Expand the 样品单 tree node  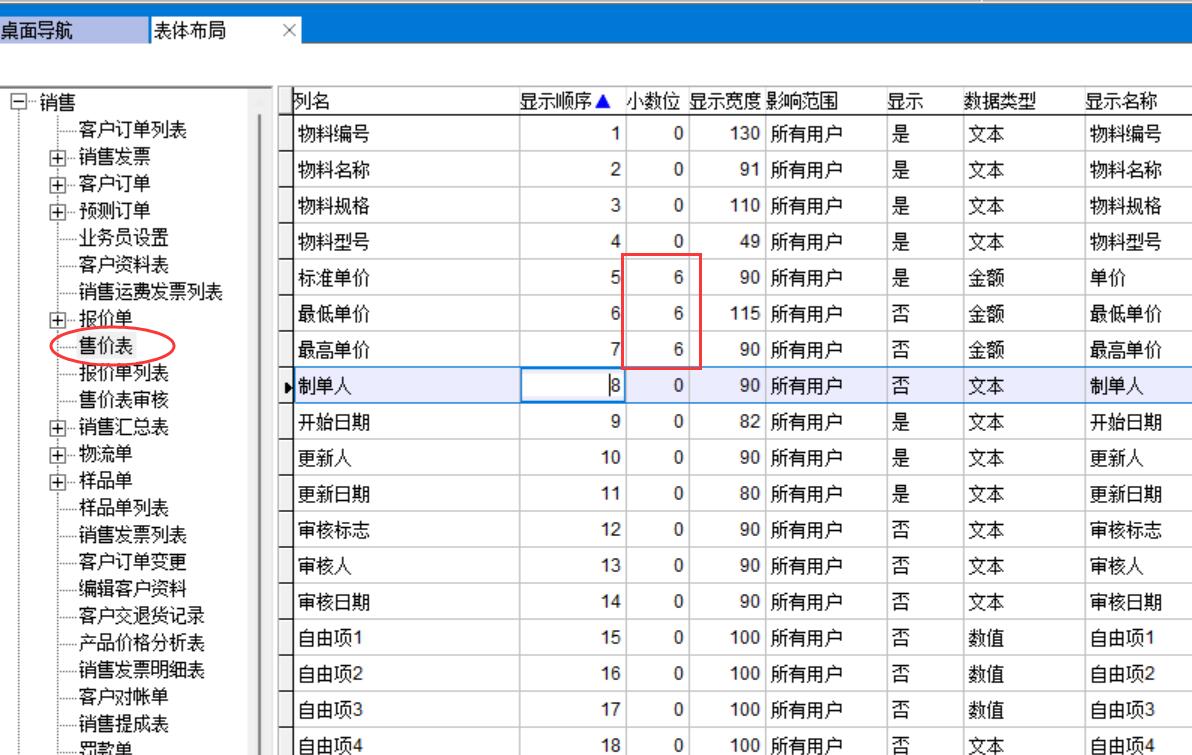59,483
